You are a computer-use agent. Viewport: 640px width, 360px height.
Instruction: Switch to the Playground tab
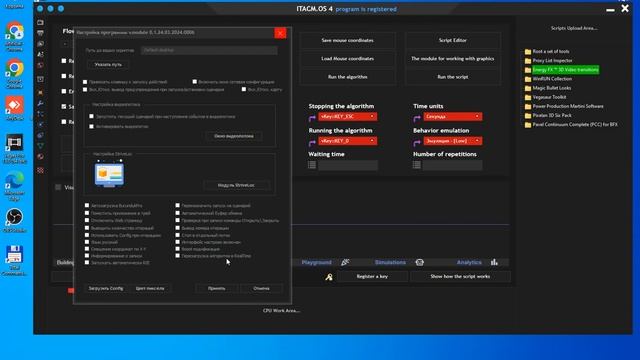[x=316, y=262]
